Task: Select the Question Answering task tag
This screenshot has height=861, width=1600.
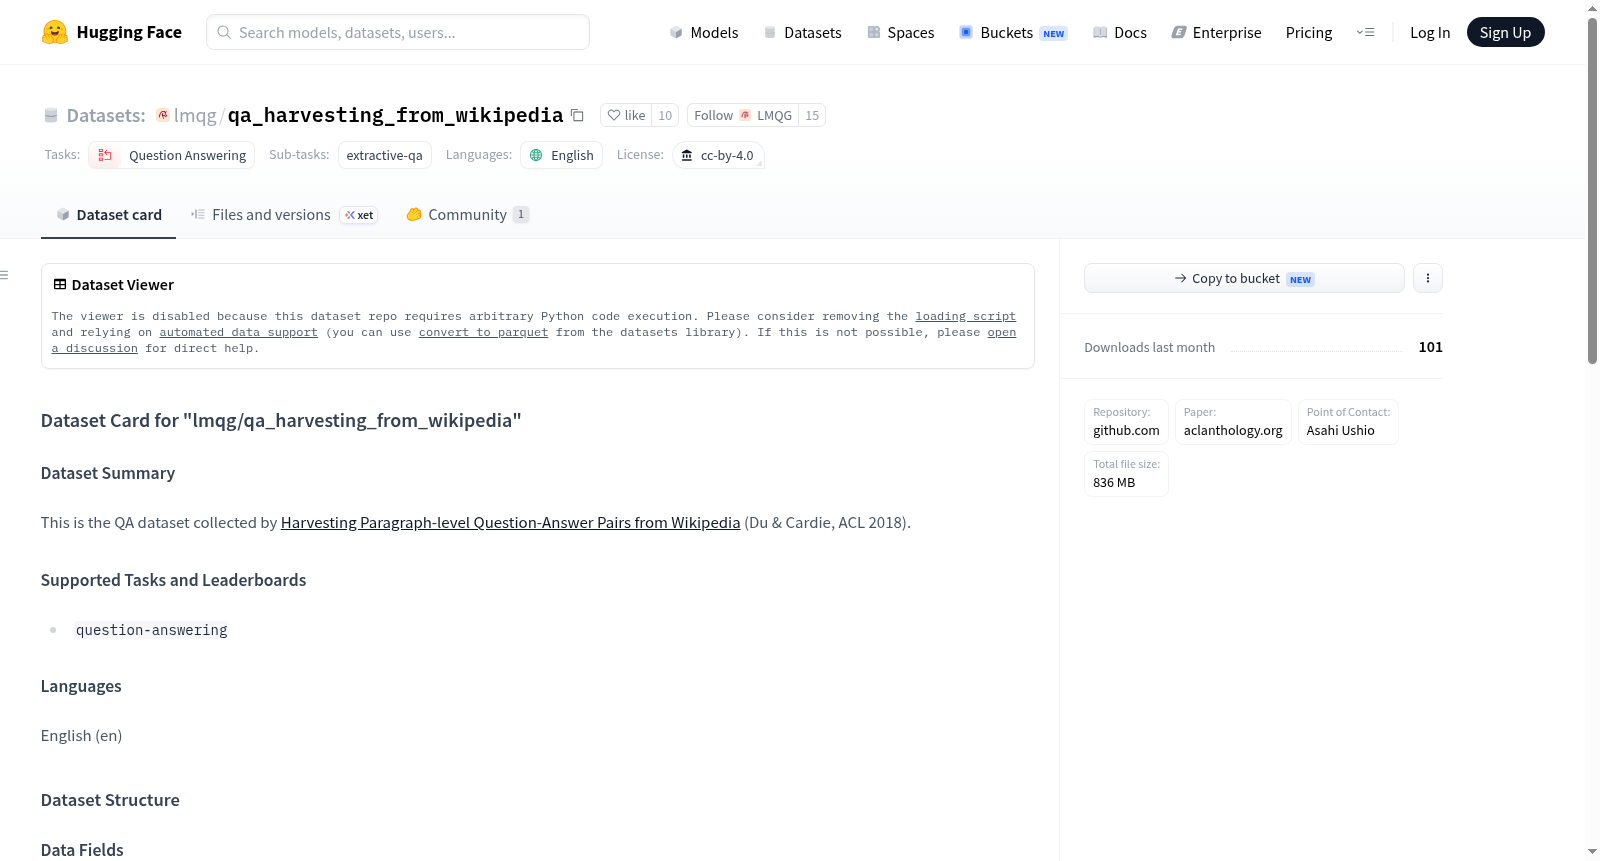Action: click(171, 155)
